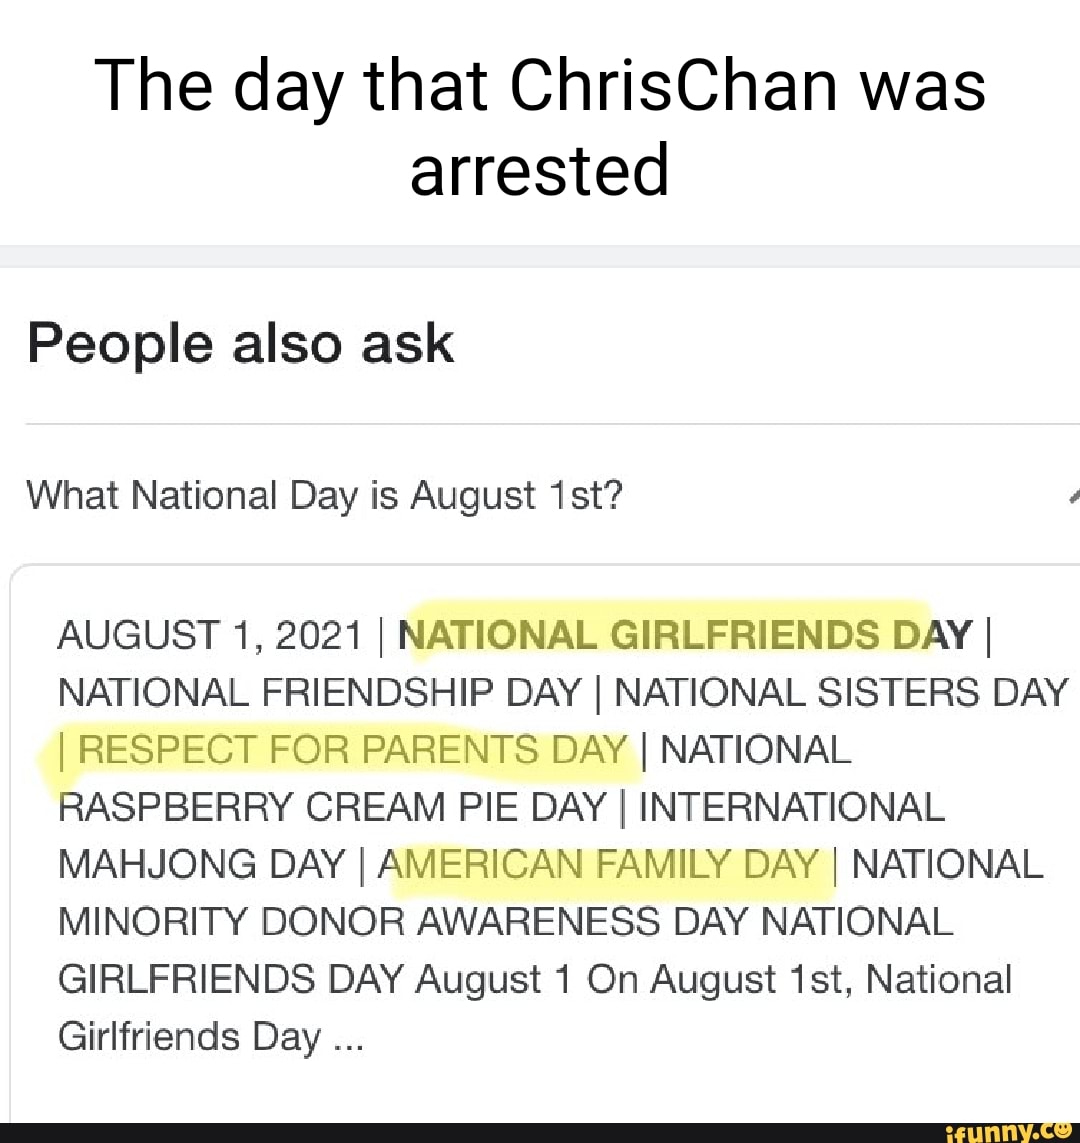Select 'AUGUST 1, 2021' at the snippet start
The width and height of the screenshot is (1080, 1143).
(x=210, y=633)
